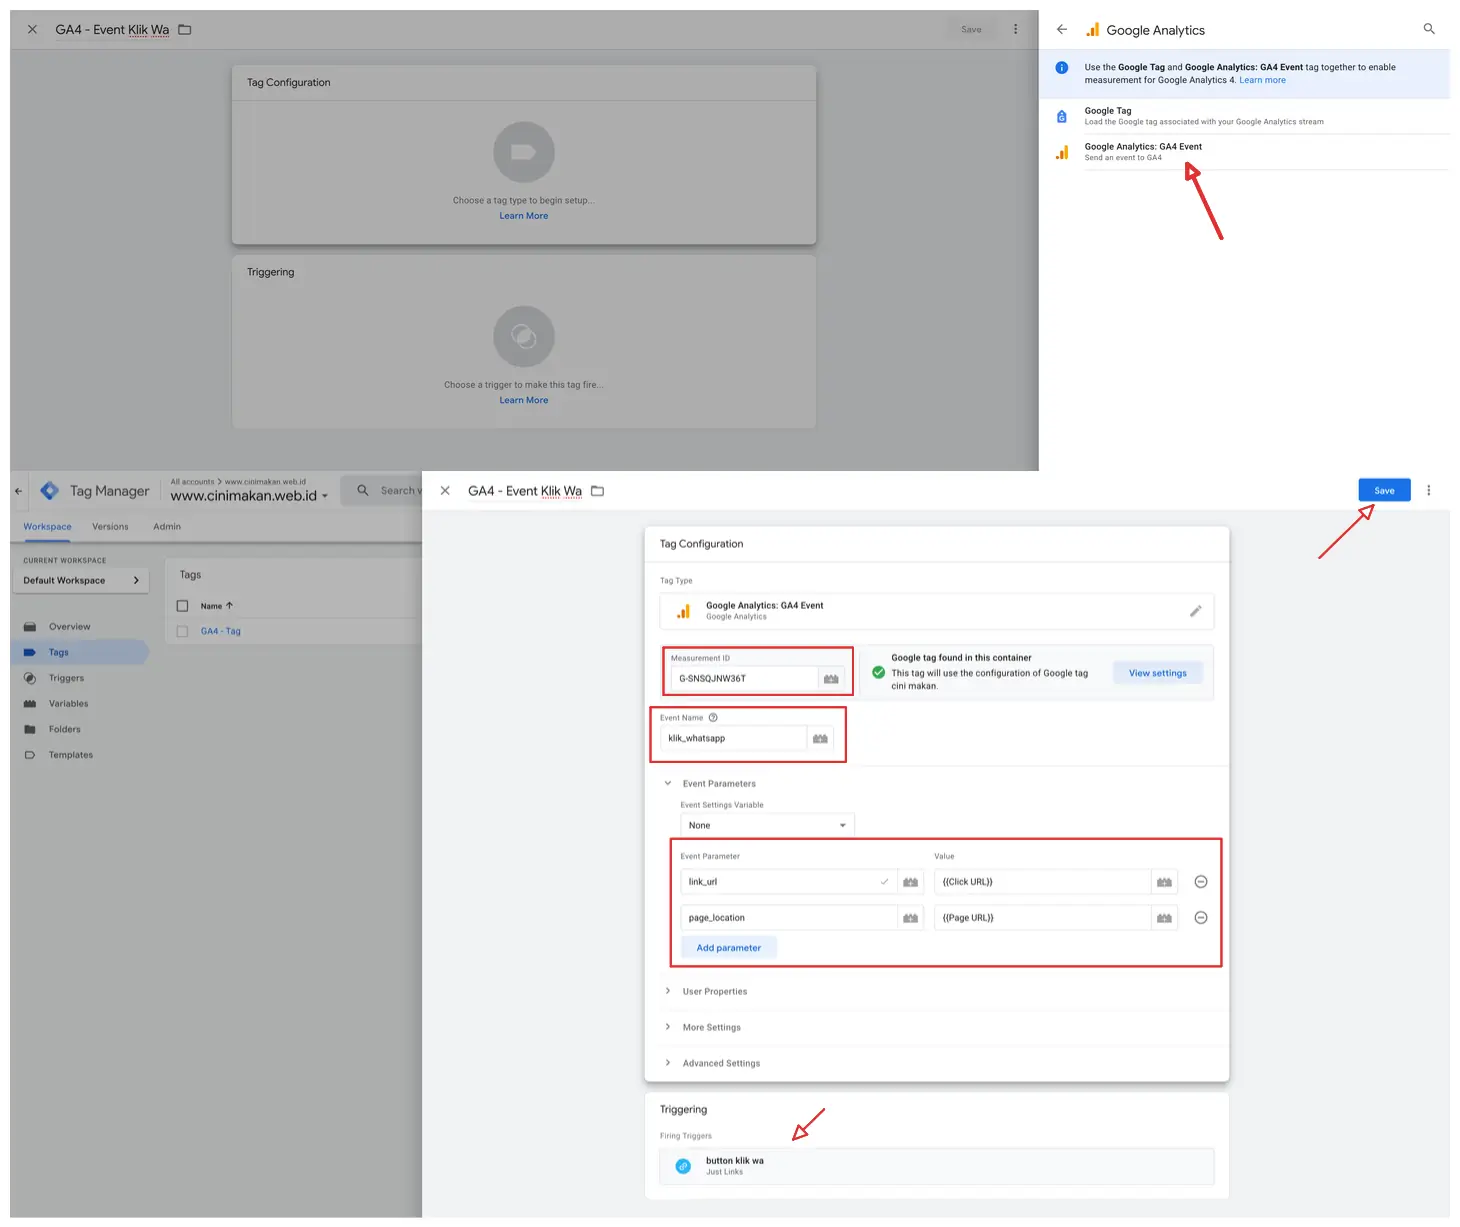Open Overview in the sidebar
Image resolution: width=1460 pixels, height=1227 pixels.
coord(69,627)
